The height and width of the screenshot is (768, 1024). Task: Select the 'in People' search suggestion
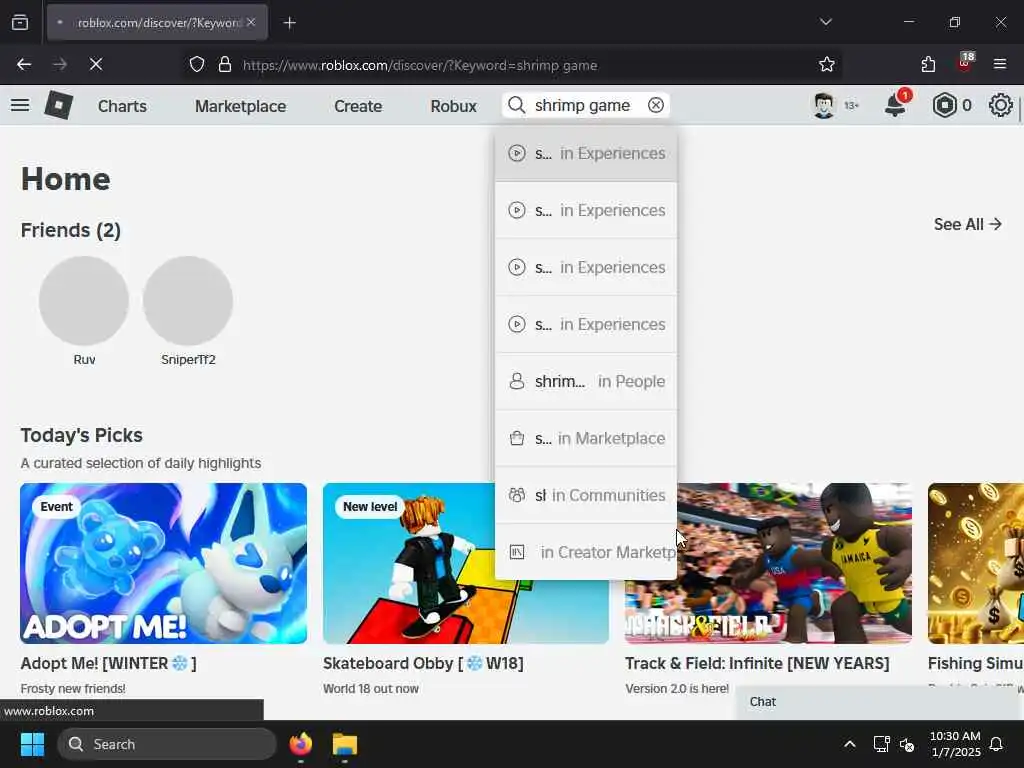[586, 381]
